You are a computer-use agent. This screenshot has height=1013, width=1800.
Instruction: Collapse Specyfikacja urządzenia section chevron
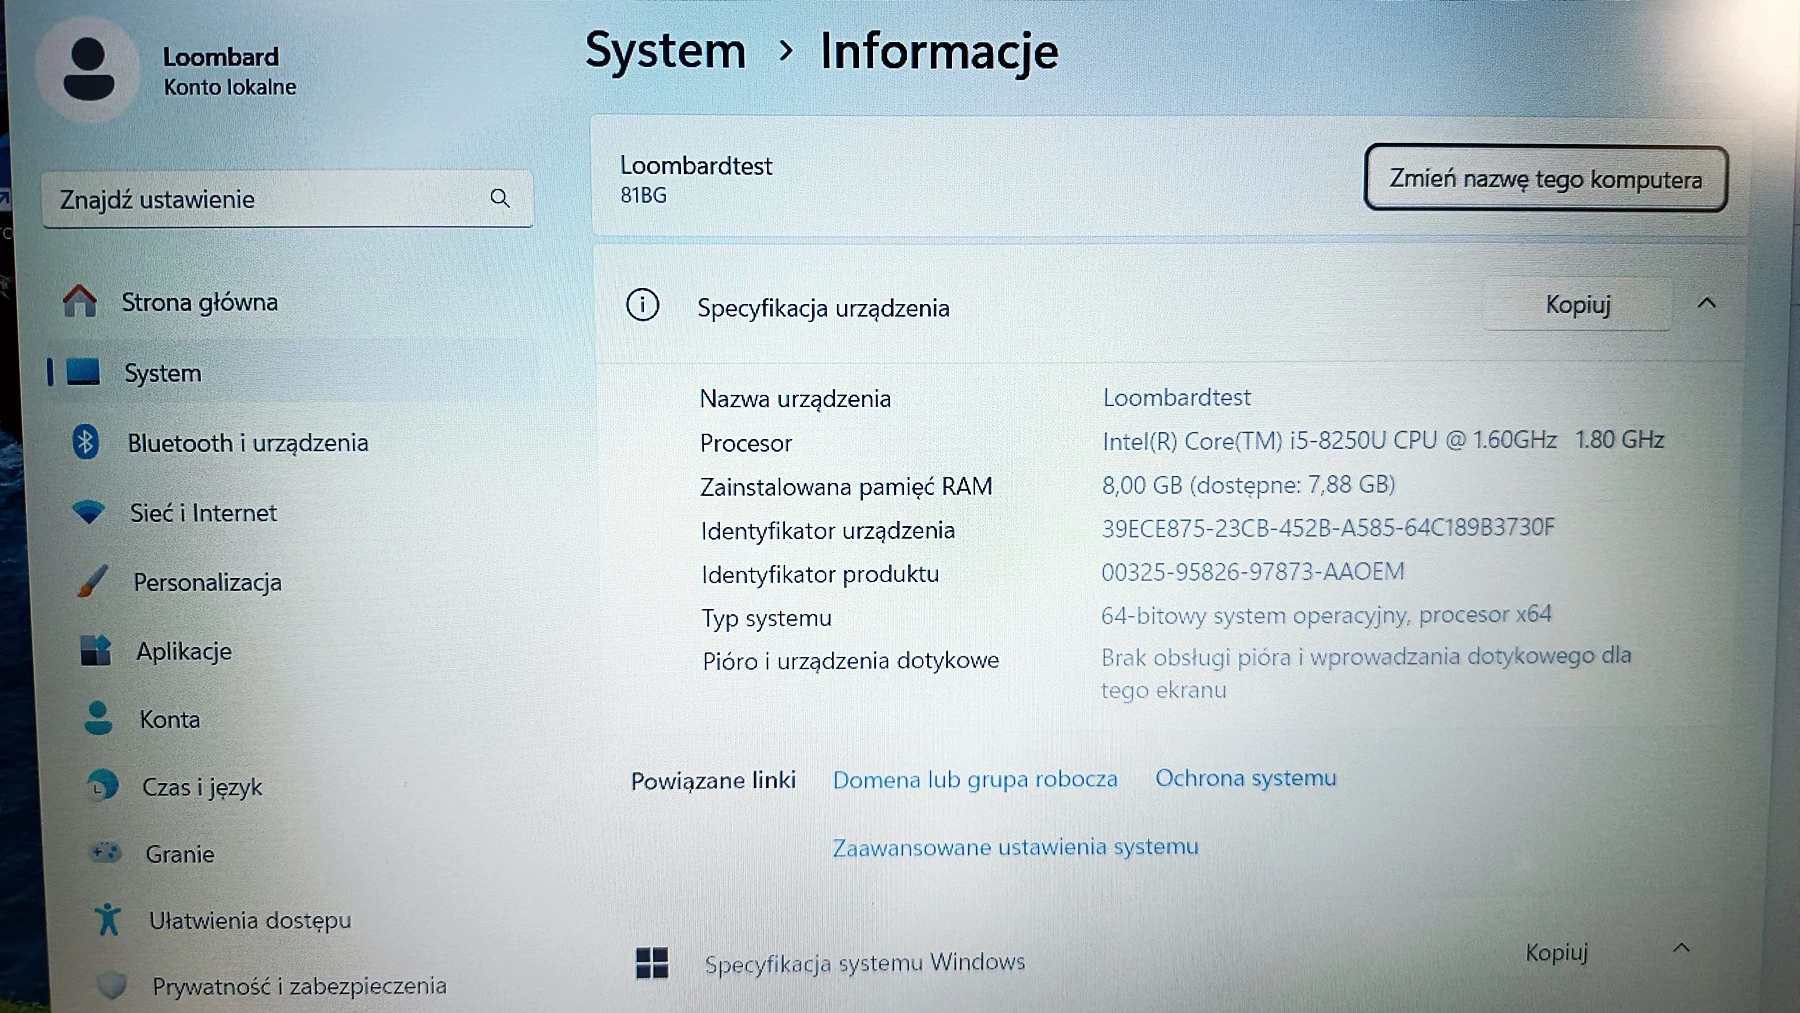click(x=1707, y=302)
